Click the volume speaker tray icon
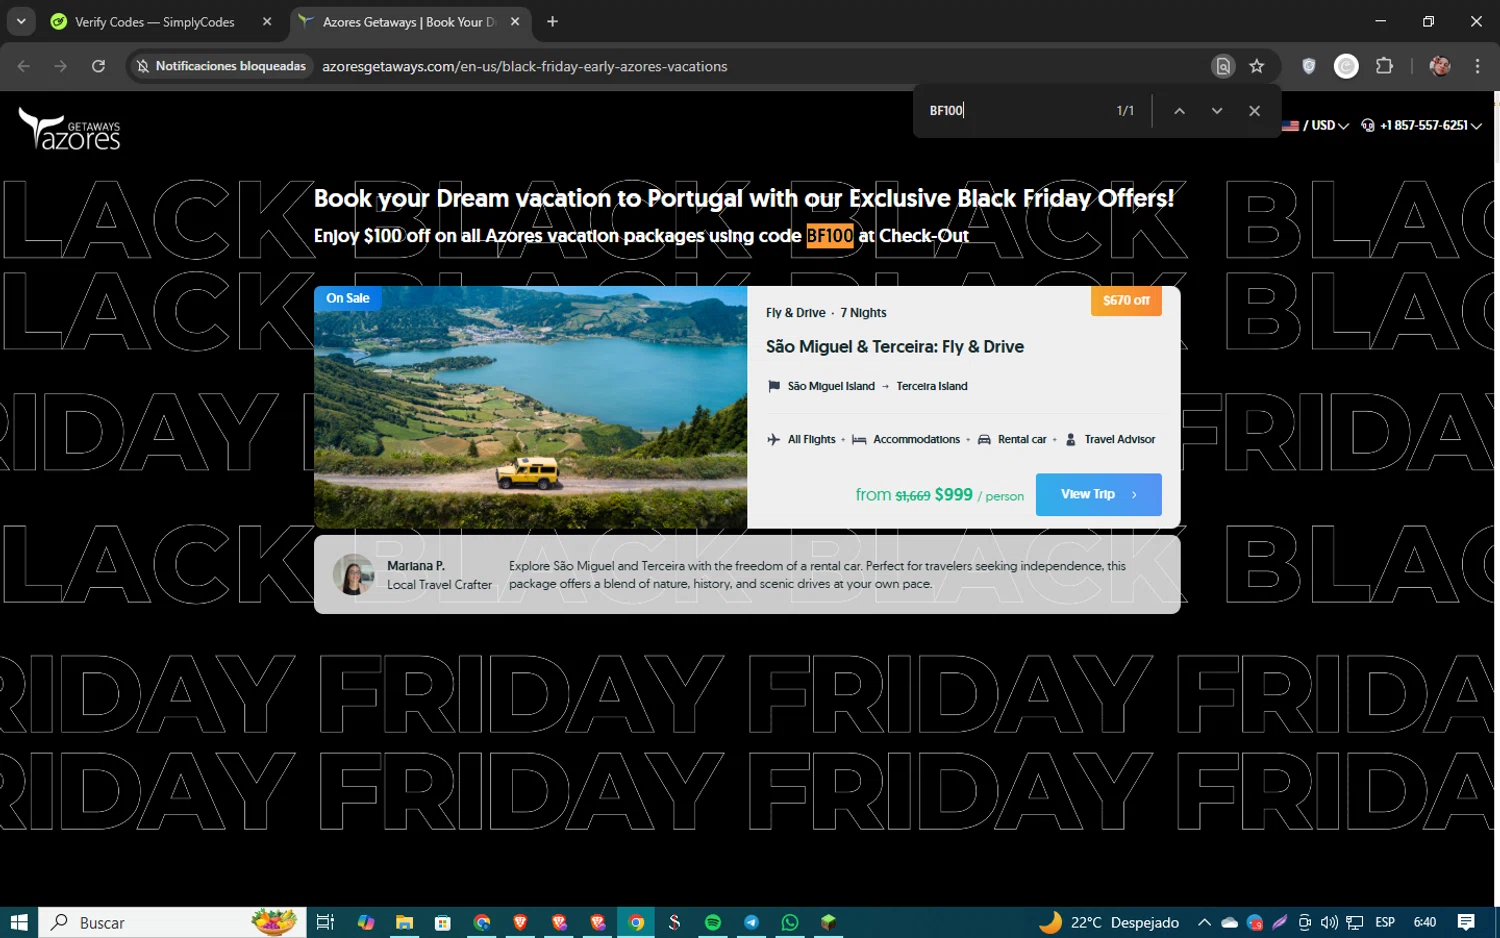The image size is (1500, 938). tap(1329, 922)
